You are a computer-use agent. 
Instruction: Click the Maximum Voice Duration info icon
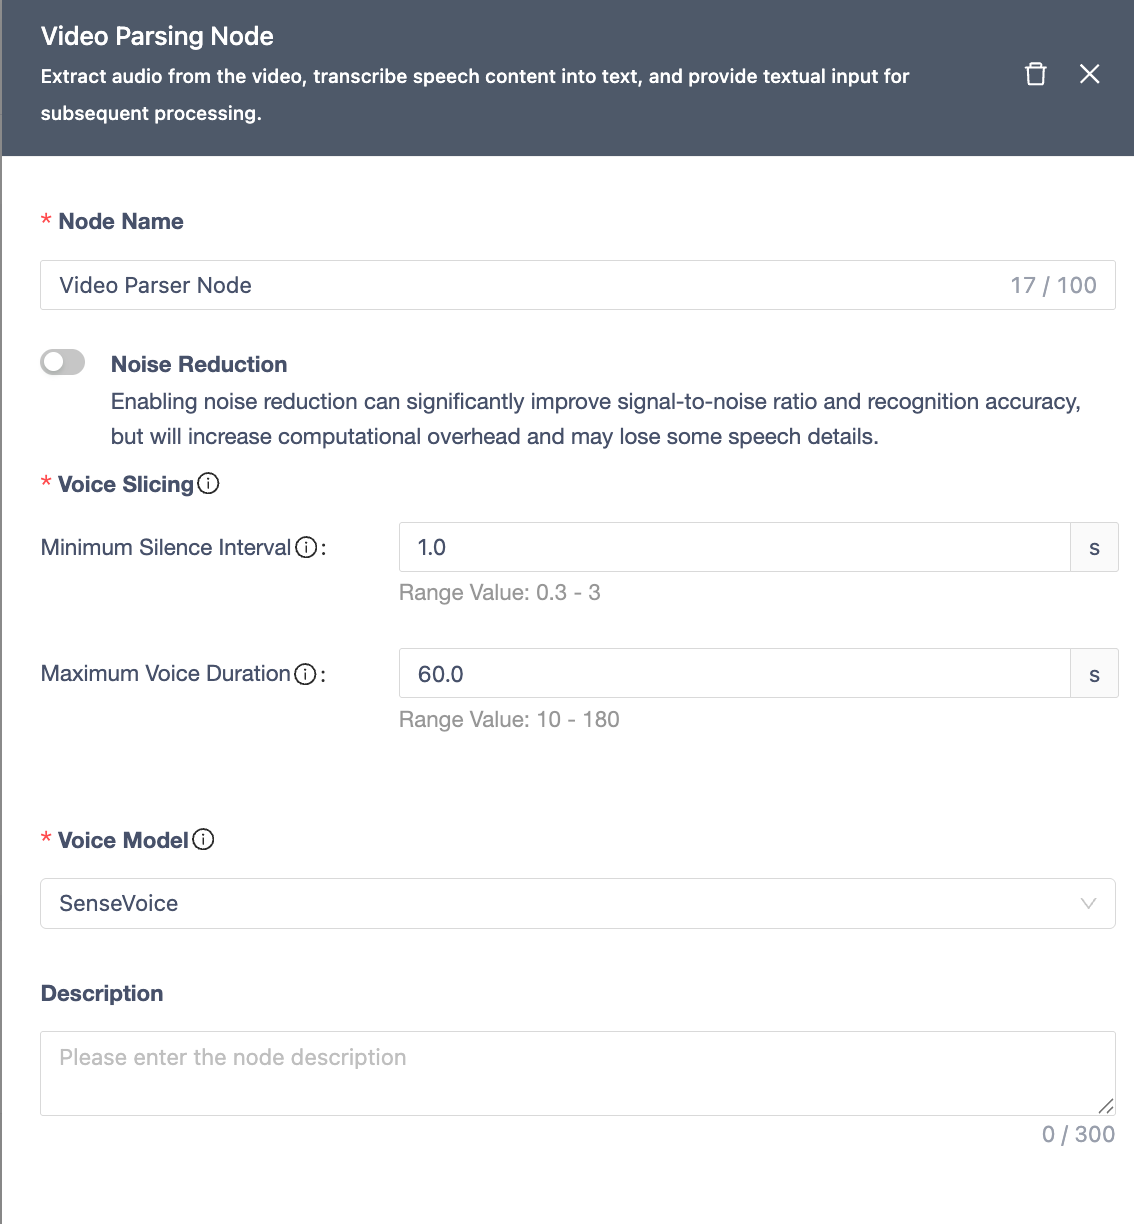[306, 674]
